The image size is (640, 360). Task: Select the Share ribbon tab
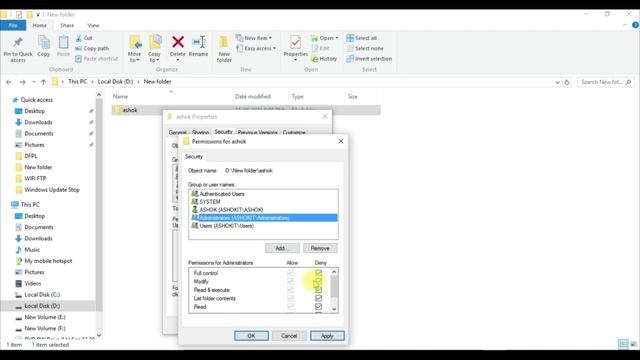pyautogui.click(x=67, y=25)
